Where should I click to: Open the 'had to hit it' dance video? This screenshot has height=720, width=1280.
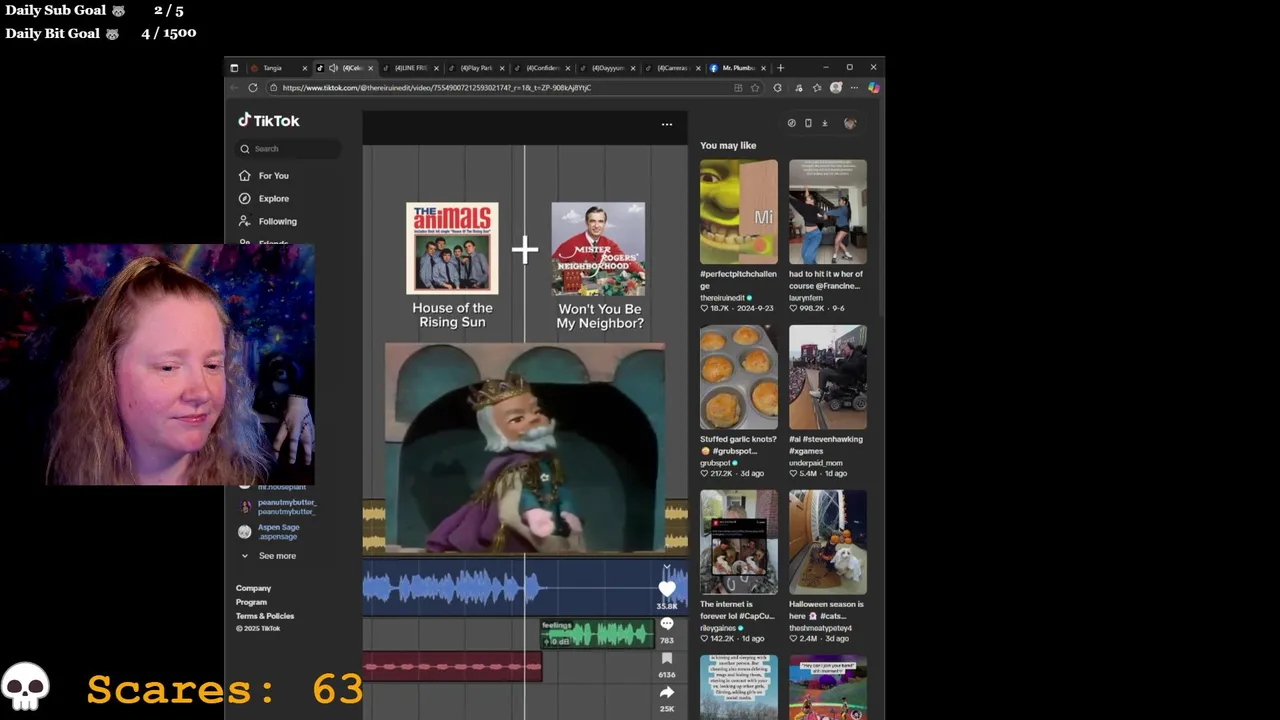pyautogui.click(x=827, y=212)
